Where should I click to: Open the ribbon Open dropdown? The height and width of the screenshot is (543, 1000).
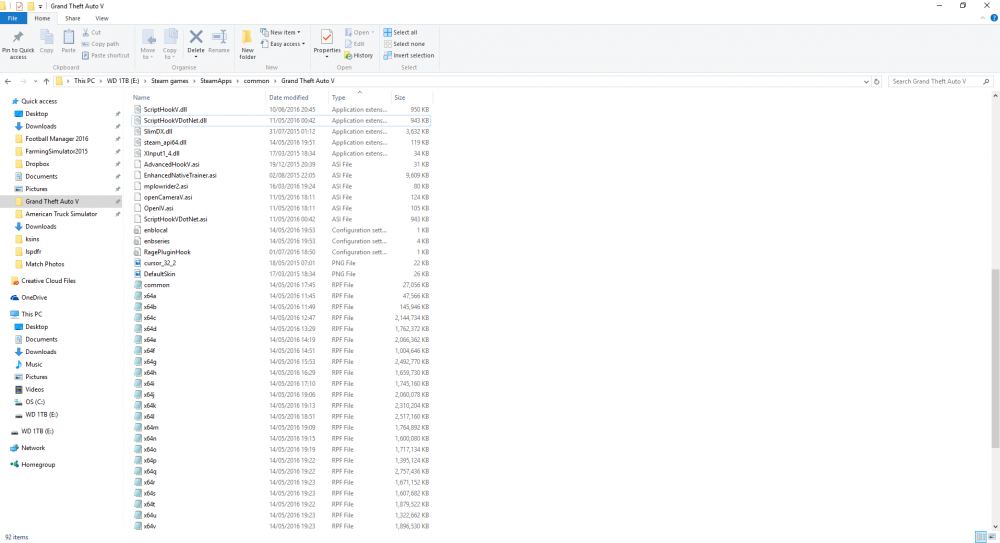coord(360,33)
